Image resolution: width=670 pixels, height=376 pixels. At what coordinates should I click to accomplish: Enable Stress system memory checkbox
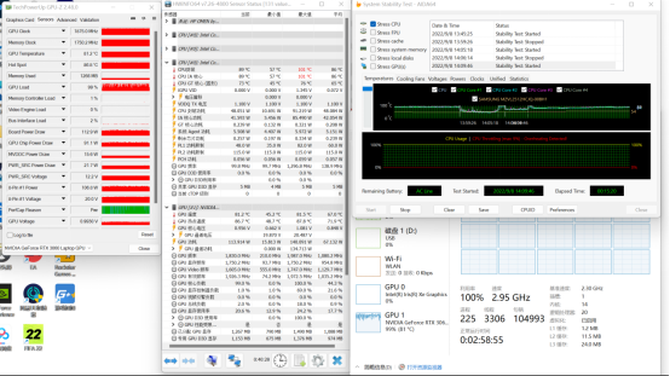(373, 50)
